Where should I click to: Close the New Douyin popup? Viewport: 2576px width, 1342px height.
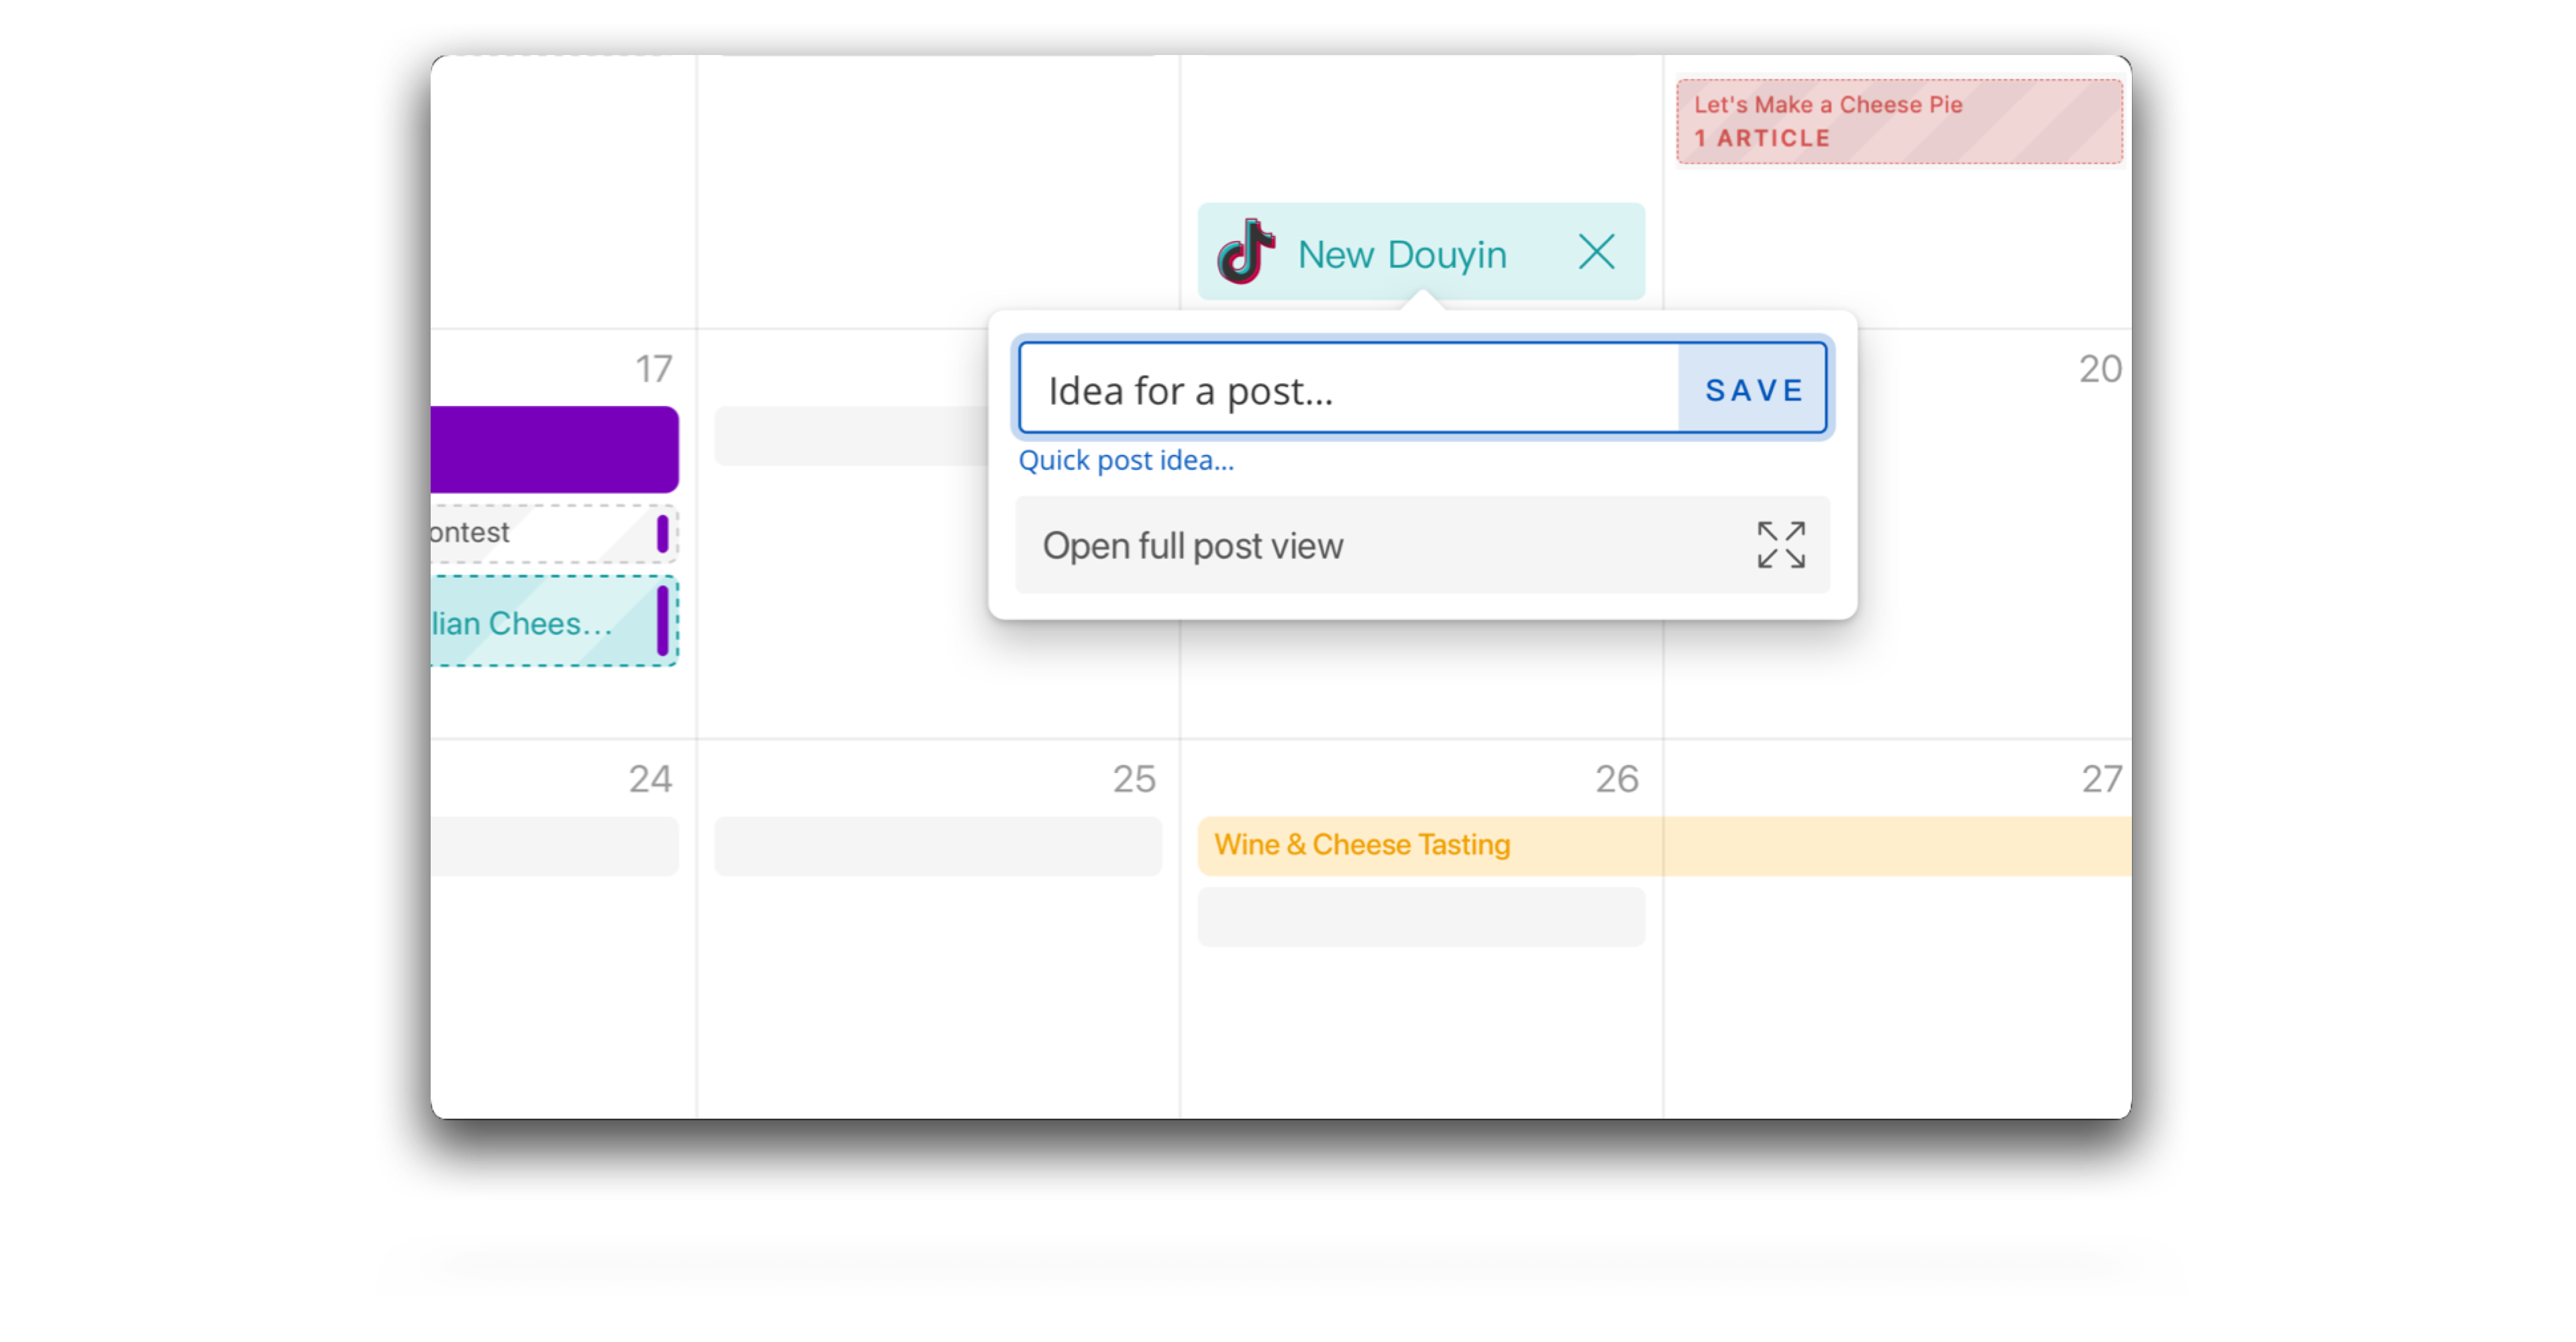pos(1596,252)
